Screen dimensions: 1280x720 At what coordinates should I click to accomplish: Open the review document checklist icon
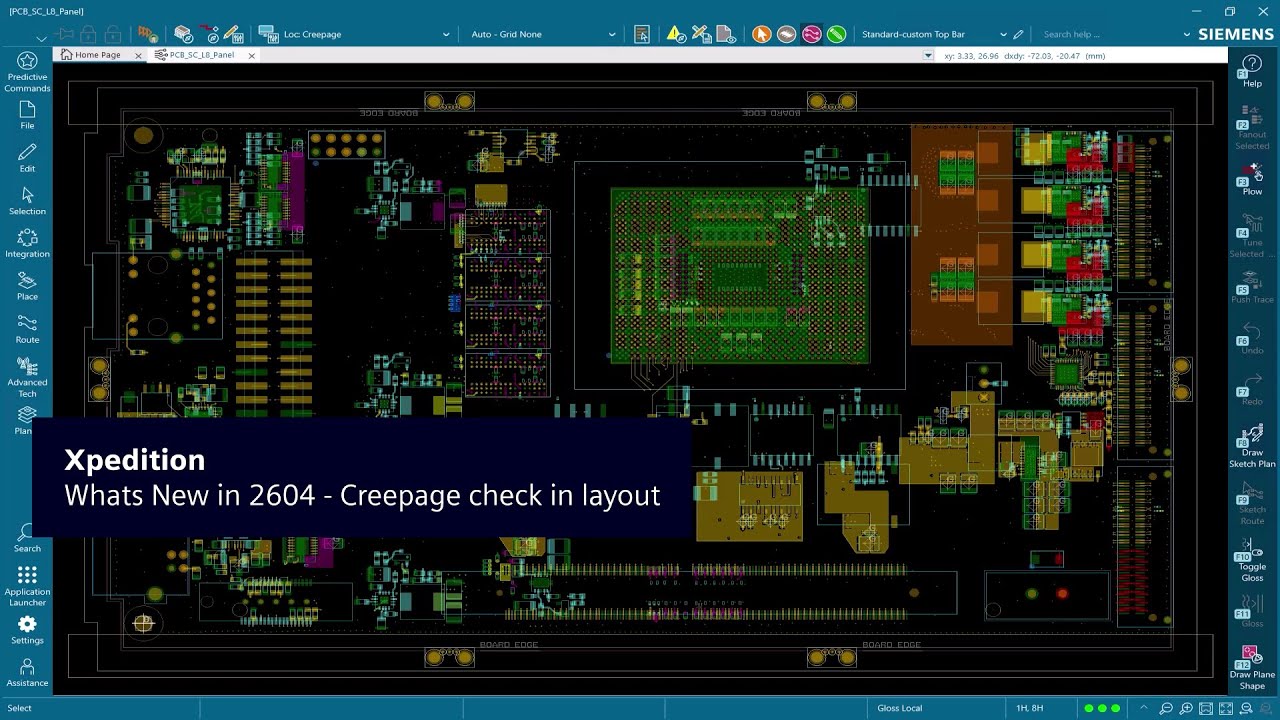[643, 34]
